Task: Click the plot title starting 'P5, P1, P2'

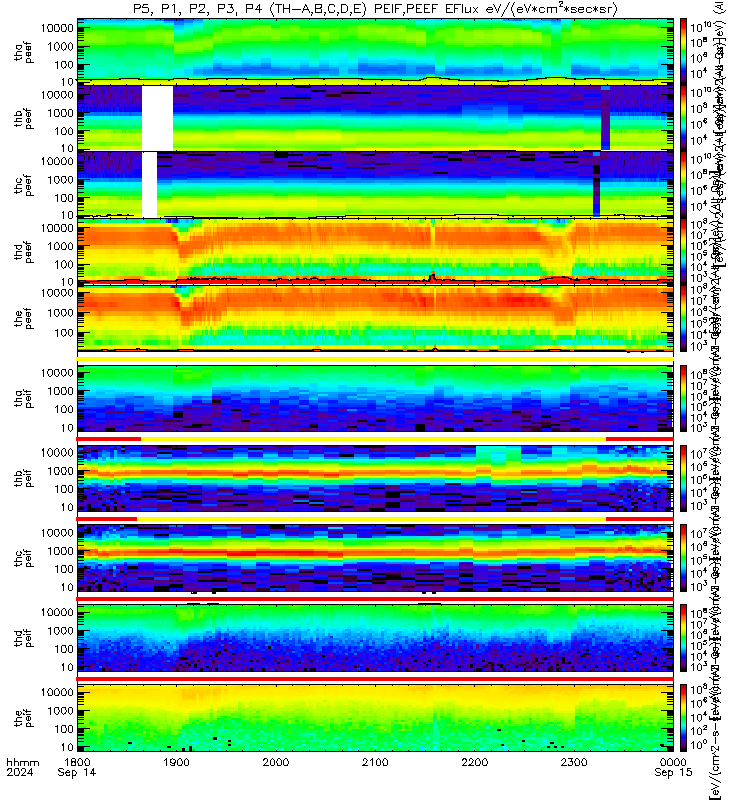Action: pos(375,9)
